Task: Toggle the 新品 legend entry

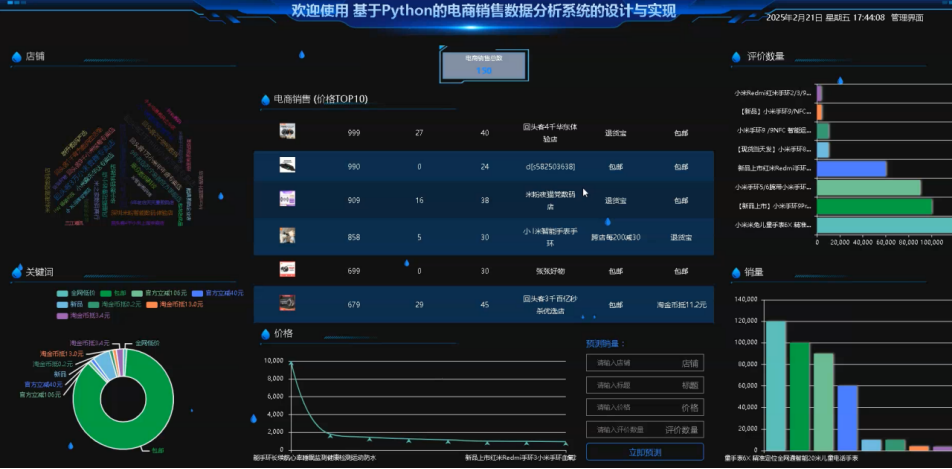Action: tap(70, 304)
